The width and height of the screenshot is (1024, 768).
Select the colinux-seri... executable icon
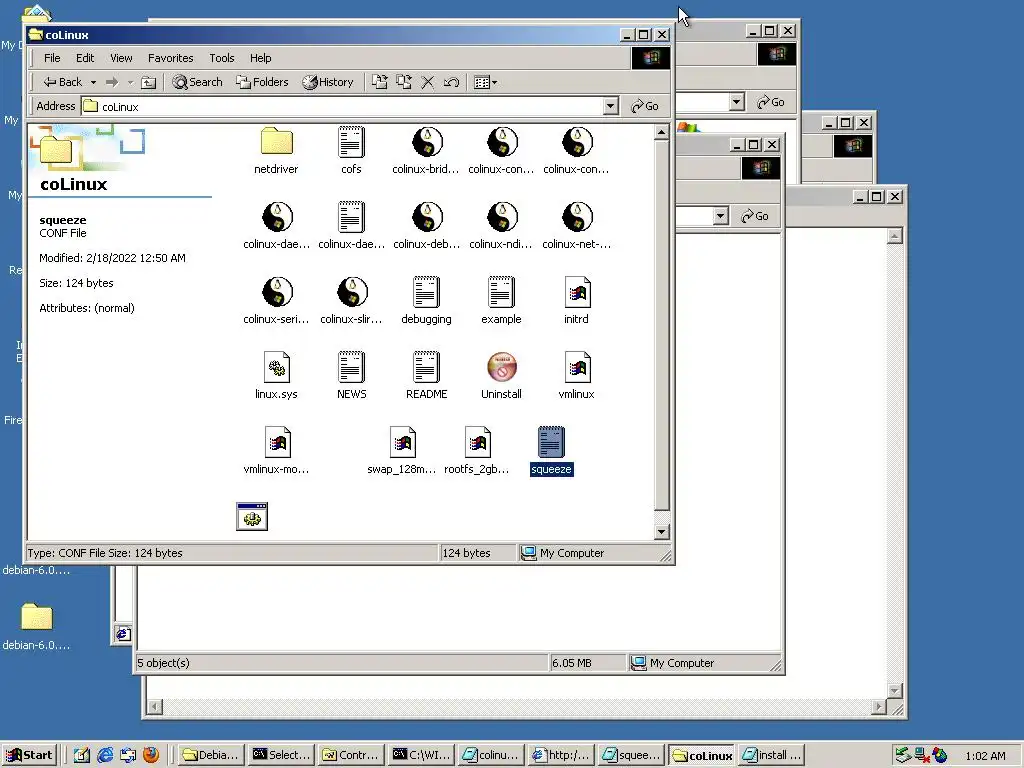277,293
